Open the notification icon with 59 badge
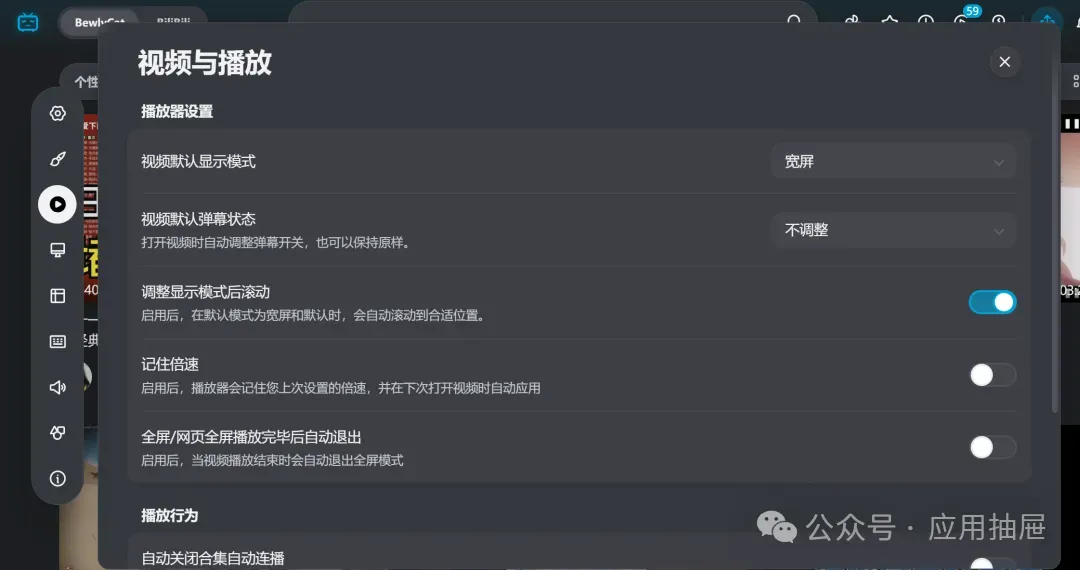The width and height of the screenshot is (1080, 570). point(962,21)
